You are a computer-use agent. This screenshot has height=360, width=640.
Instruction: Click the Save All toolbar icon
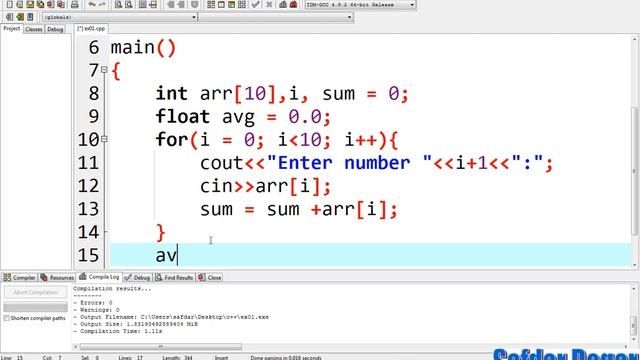40,4
